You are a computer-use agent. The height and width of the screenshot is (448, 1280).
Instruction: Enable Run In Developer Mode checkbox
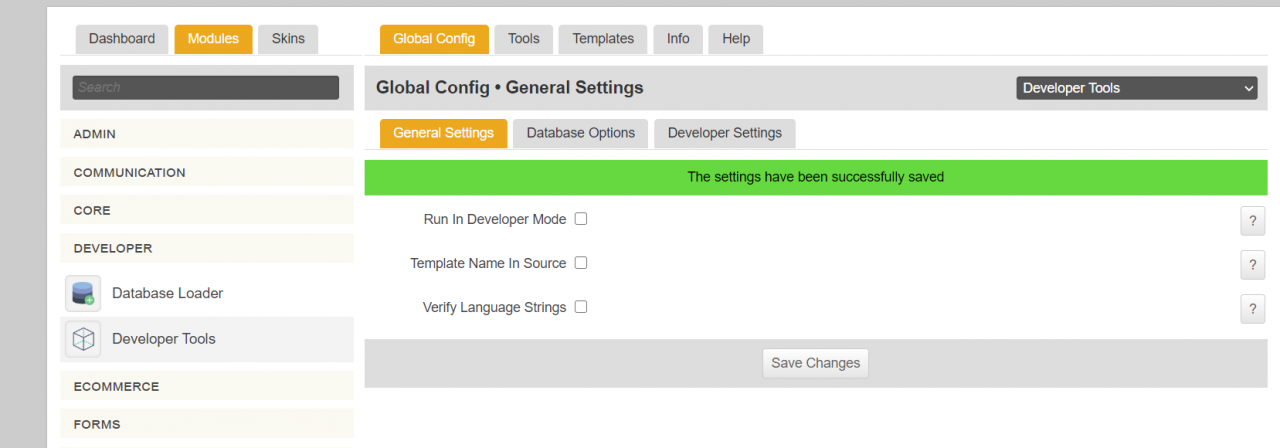tap(581, 219)
